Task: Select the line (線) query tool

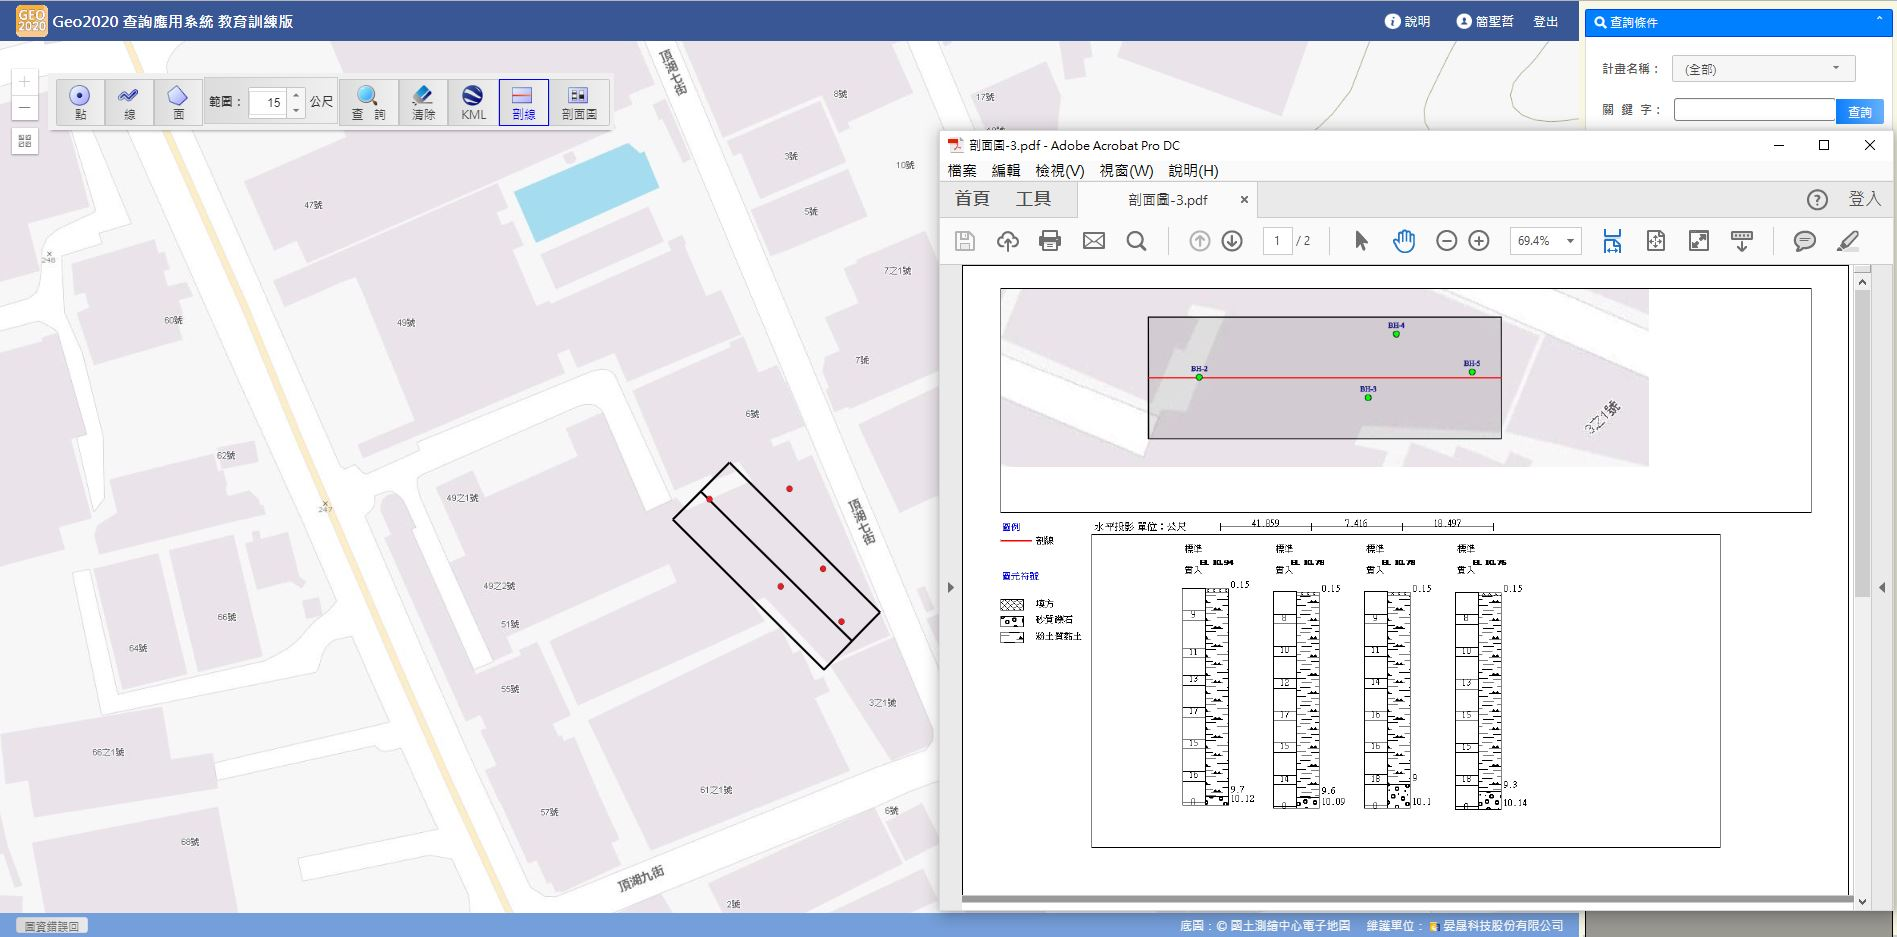Action: pyautogui.click(x=129, y=102)
